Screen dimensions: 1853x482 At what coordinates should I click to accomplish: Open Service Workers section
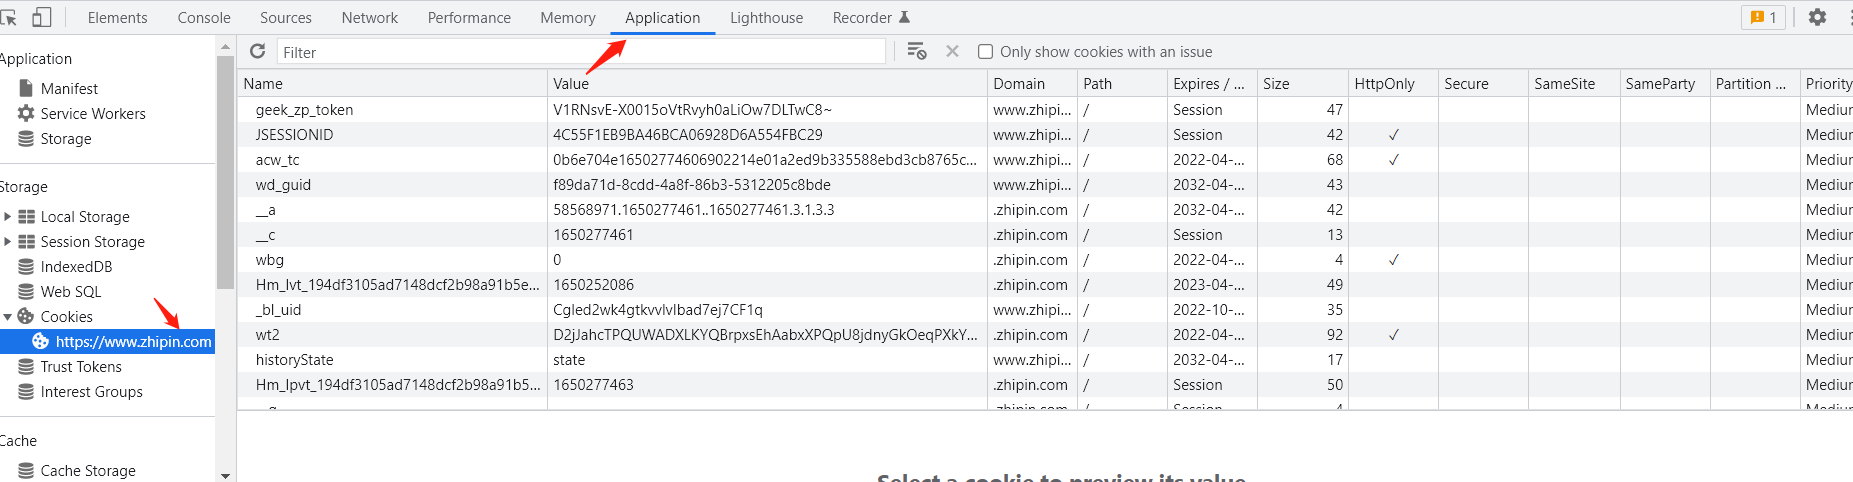[x=92, y=113]
